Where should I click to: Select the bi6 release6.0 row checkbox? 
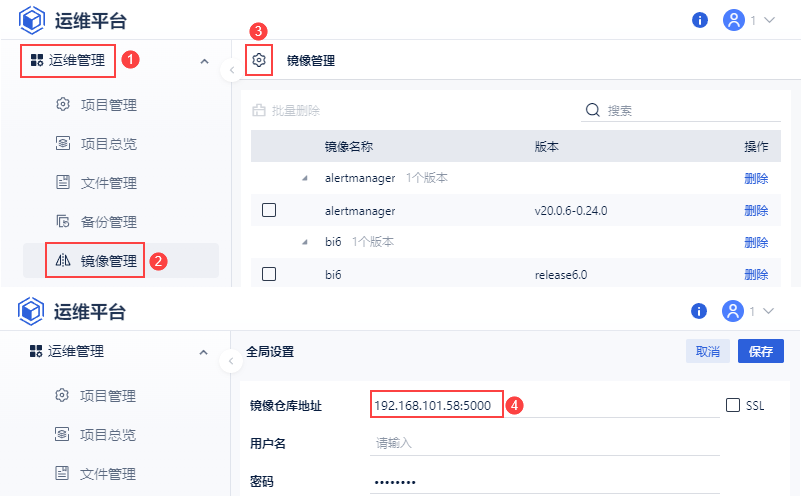click(x=268, y=274)
